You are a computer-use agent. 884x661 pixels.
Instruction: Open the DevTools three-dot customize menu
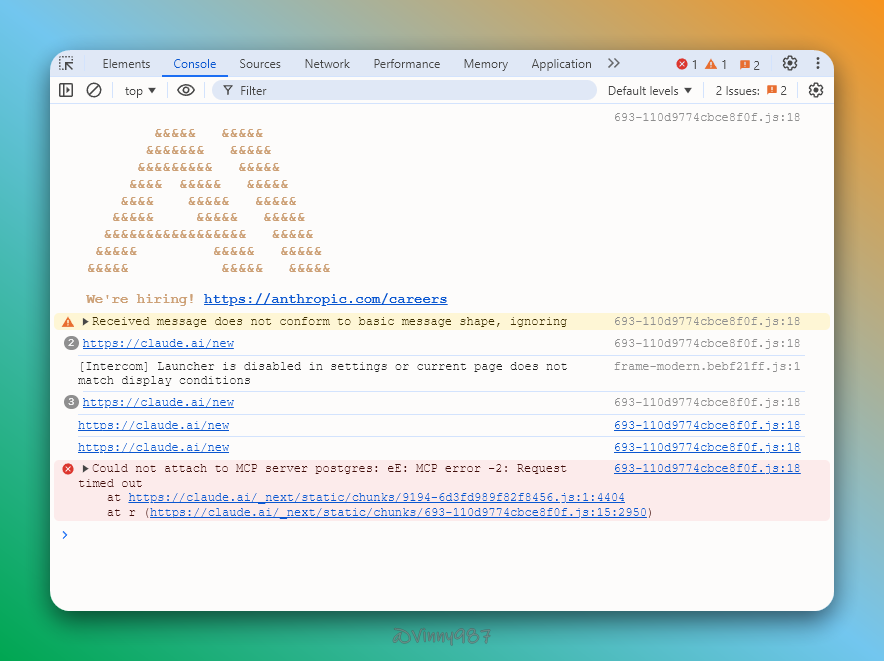pyautogui.click(x=817, y=64)
